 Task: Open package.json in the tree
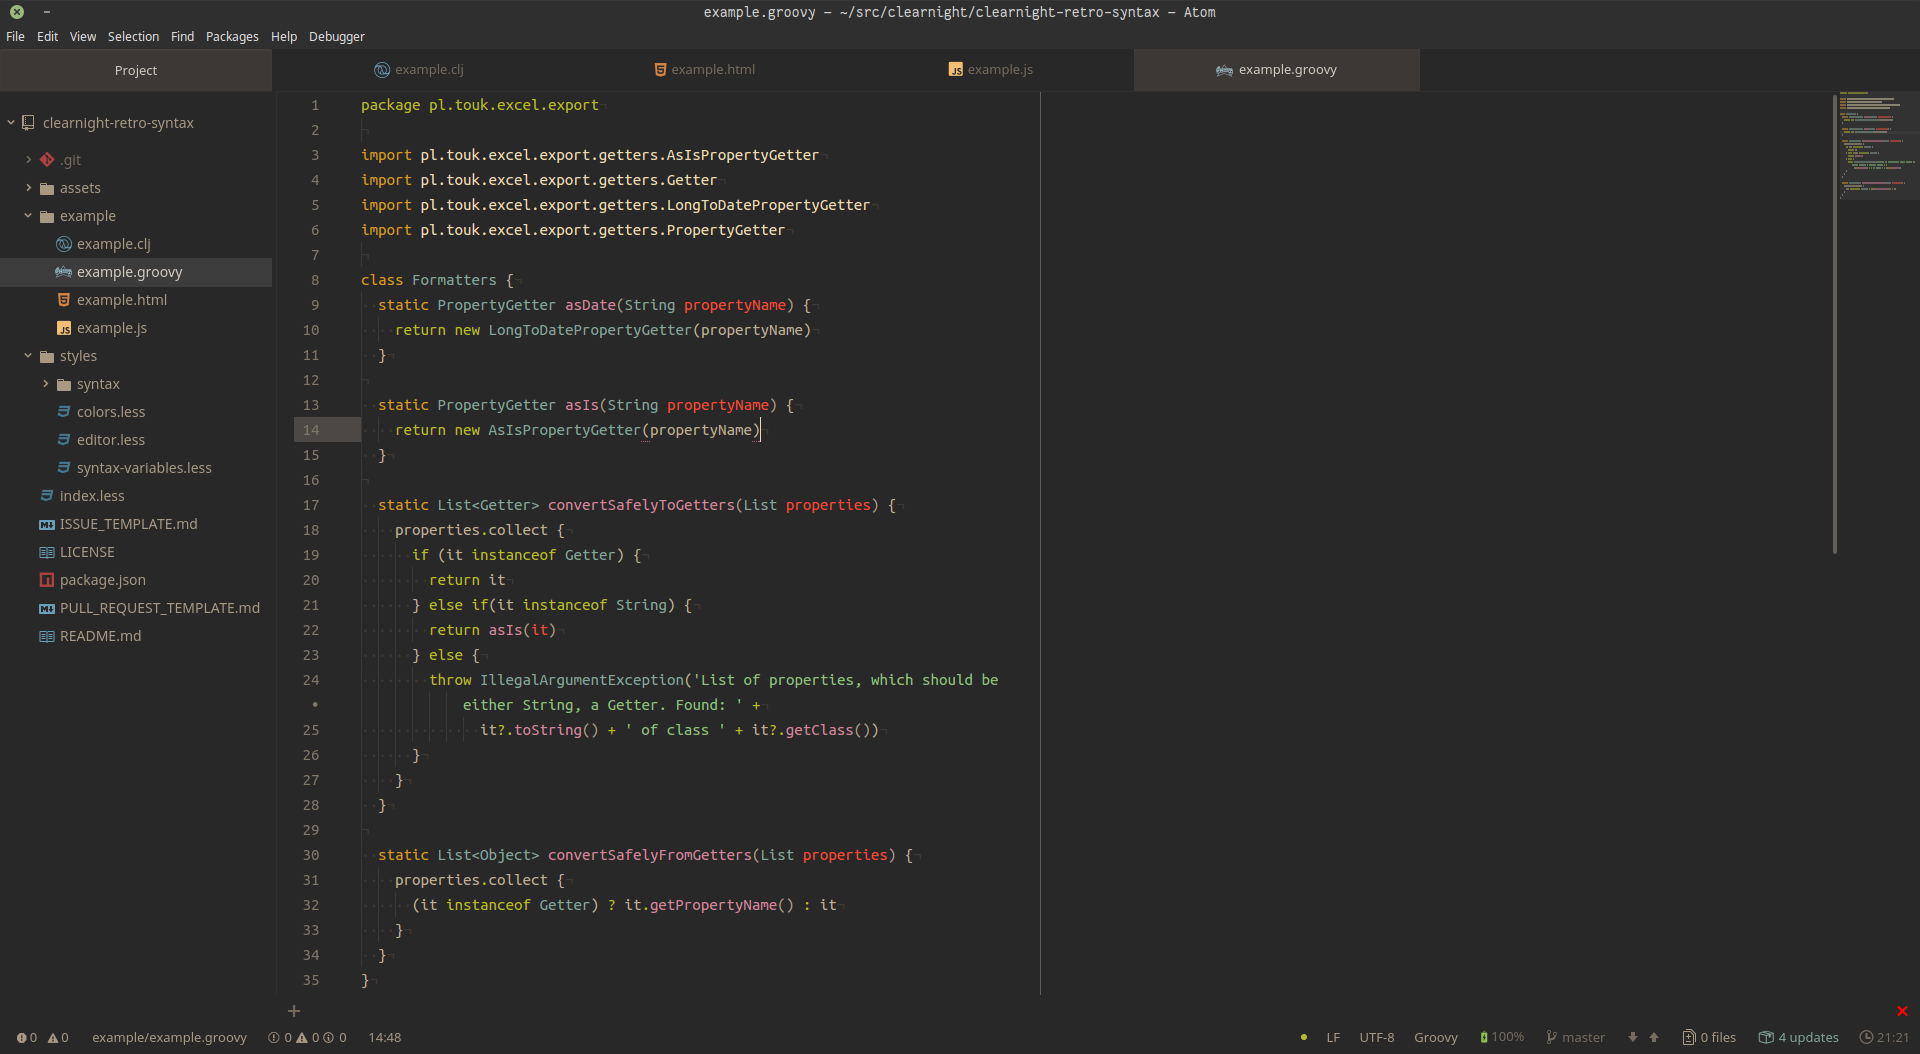point(102,580)
